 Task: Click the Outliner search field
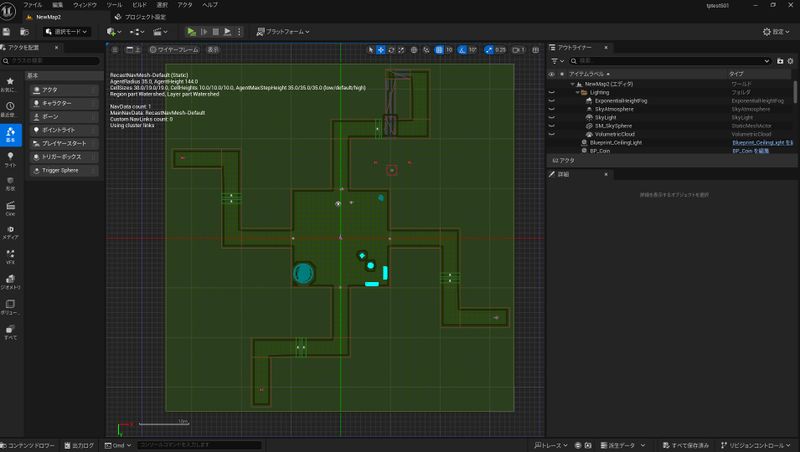coord(670,61)
